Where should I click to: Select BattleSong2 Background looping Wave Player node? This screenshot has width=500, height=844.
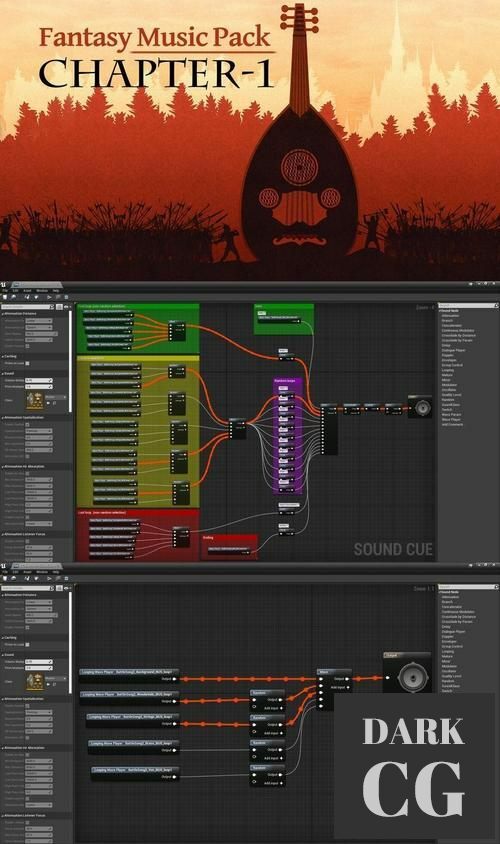(129, 675)
